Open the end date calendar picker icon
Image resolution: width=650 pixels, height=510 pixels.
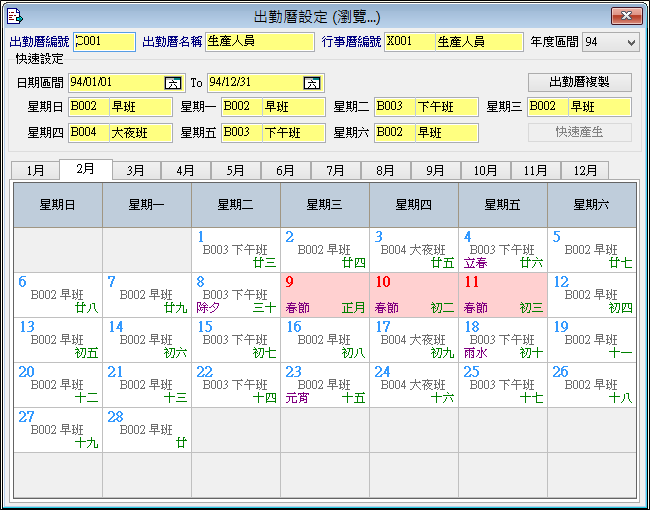tap(313, 83)
